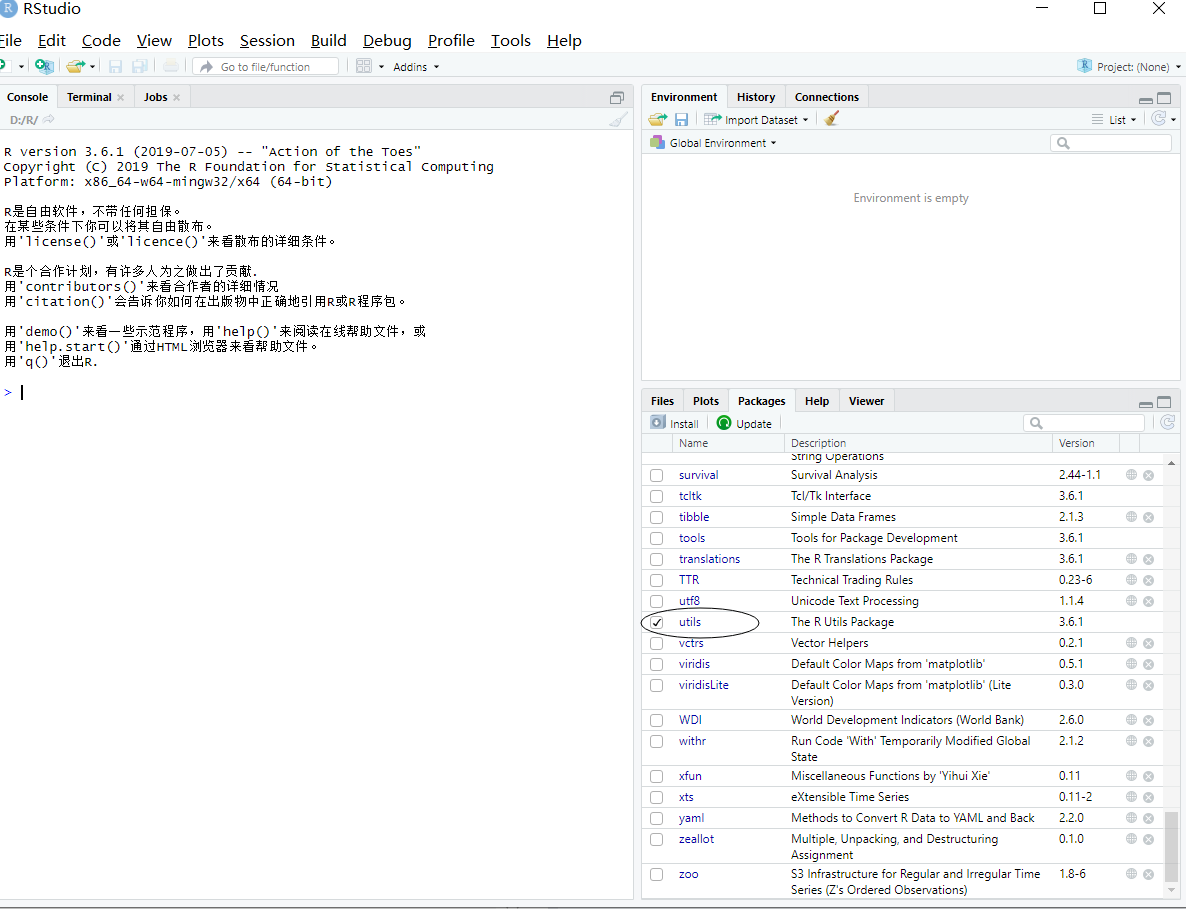Refresh the Environment pane

[1158, 119]
